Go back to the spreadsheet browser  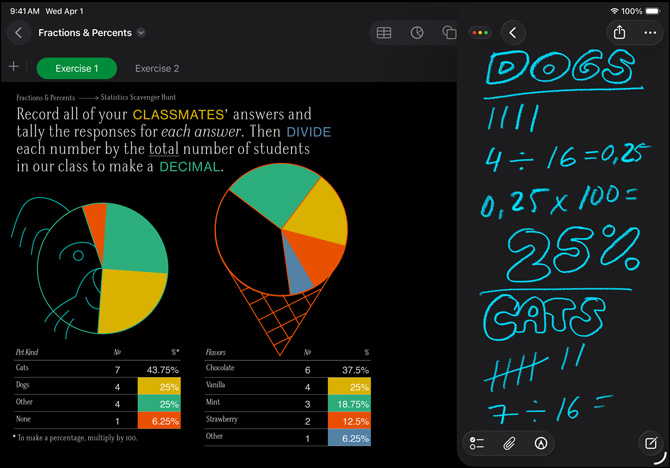click(19, 33)
